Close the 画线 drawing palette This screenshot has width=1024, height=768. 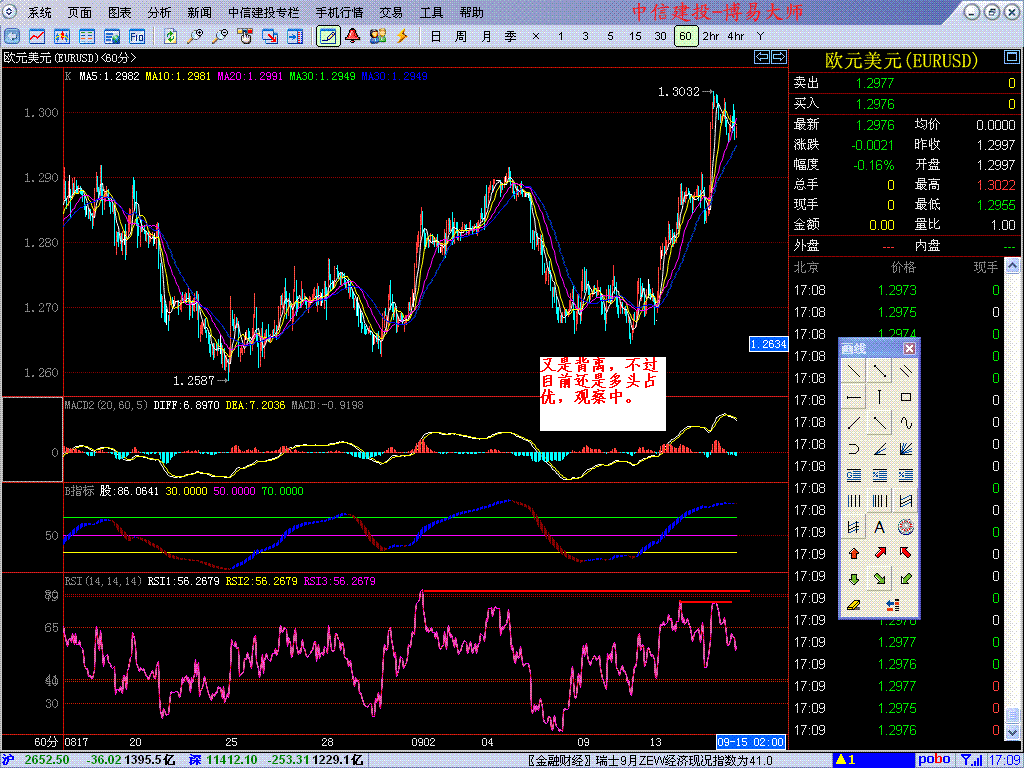click(x=909, y=349)
